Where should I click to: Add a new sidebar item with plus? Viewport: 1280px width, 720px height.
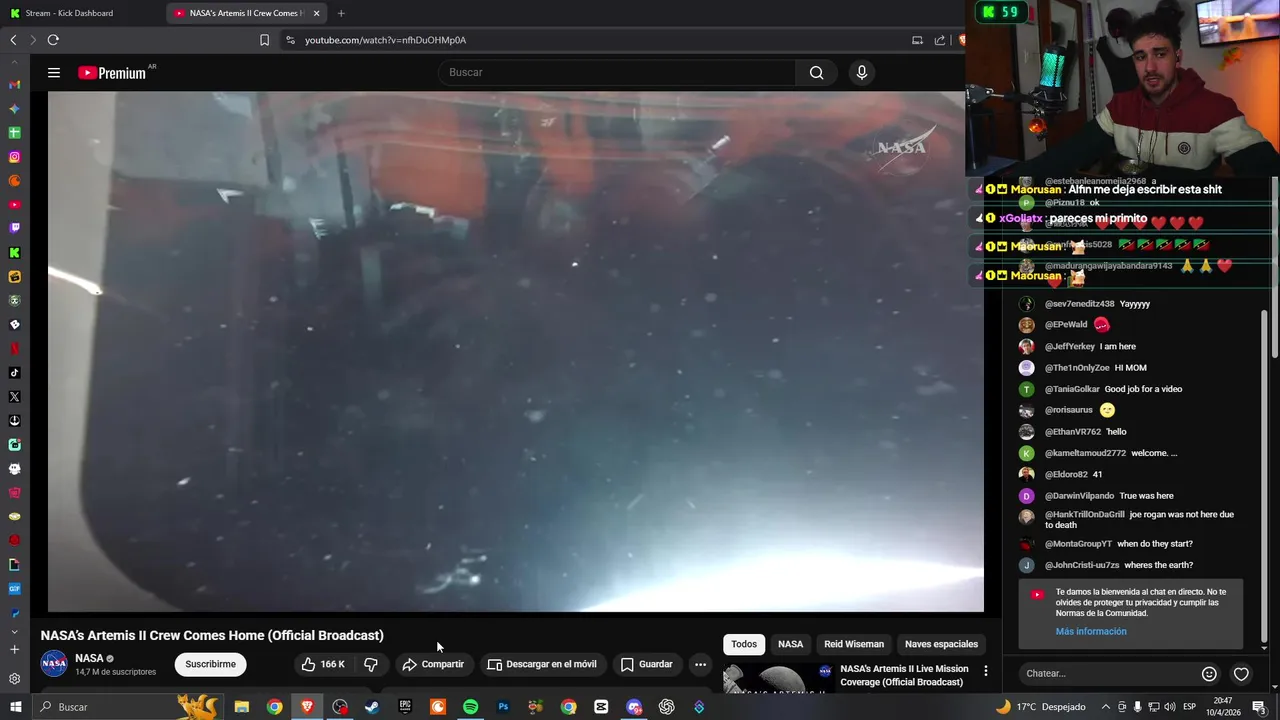tap(14, 649)
